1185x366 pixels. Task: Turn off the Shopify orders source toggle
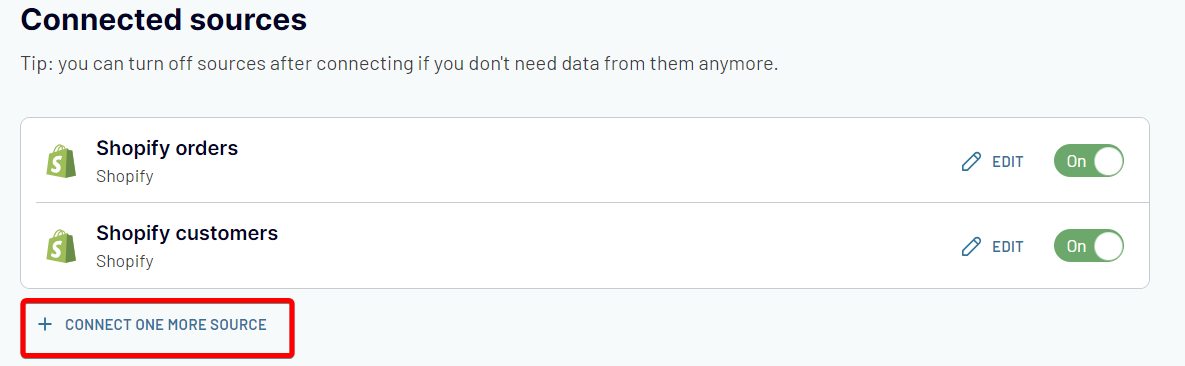(x=1089, y=161)
